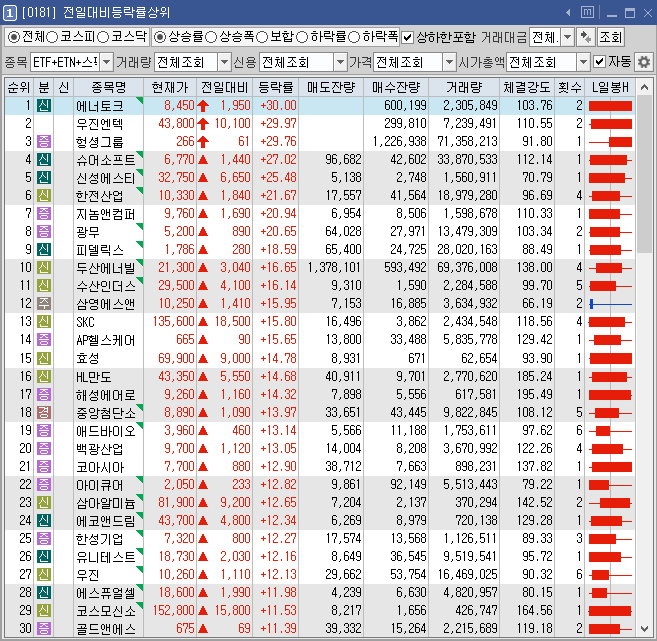Screen dimensions: 657x641
Task: Click the 증 badge for 형성그룹
Action: 44,142
